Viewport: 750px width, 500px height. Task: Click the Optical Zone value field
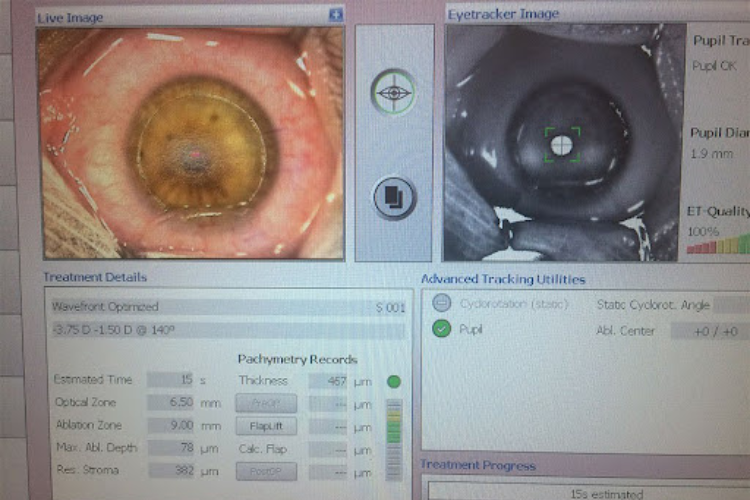coord(171,402)
